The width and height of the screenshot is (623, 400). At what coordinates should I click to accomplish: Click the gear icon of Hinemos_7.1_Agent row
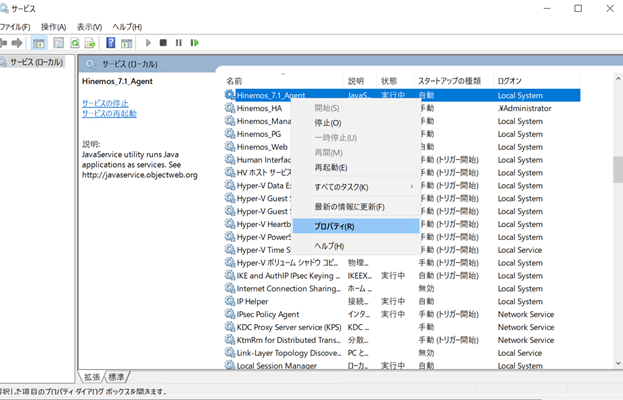pos(230,95)
